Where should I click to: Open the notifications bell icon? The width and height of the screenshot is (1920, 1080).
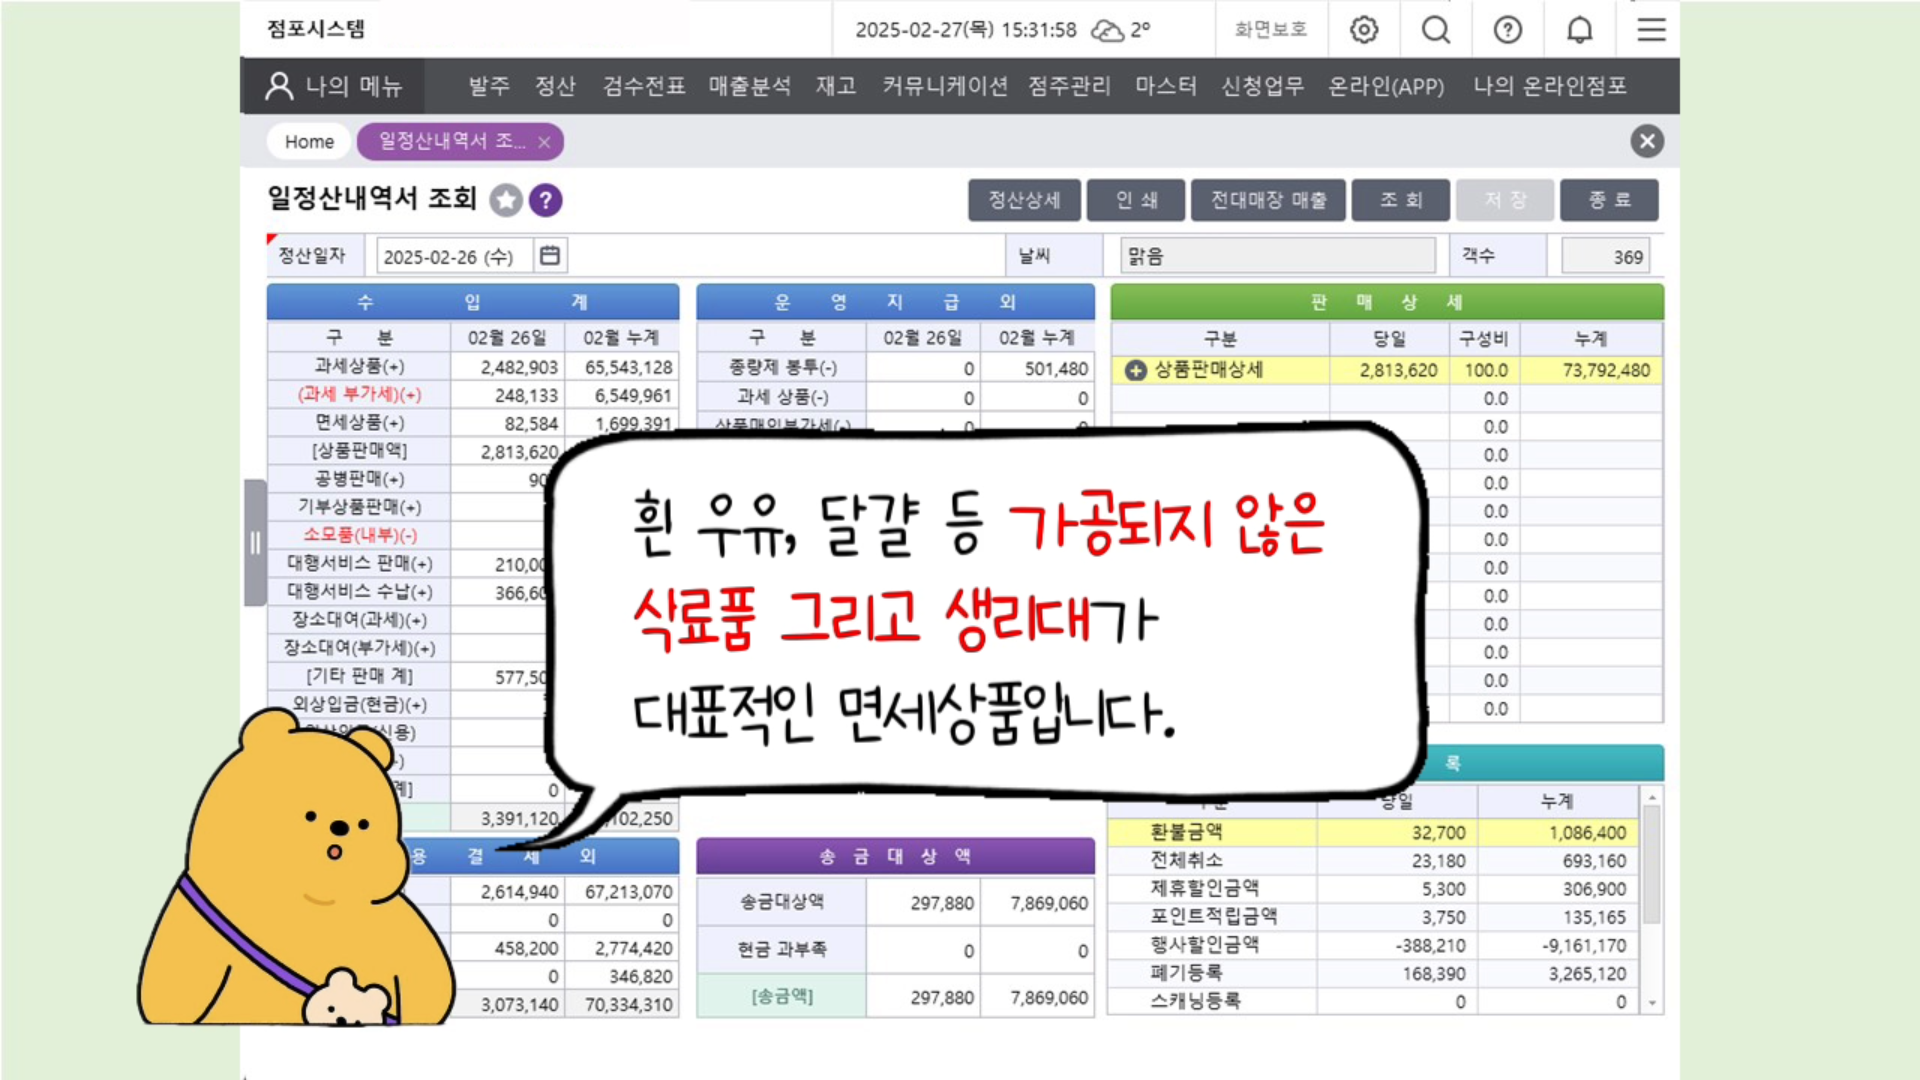click(1580, 30)
